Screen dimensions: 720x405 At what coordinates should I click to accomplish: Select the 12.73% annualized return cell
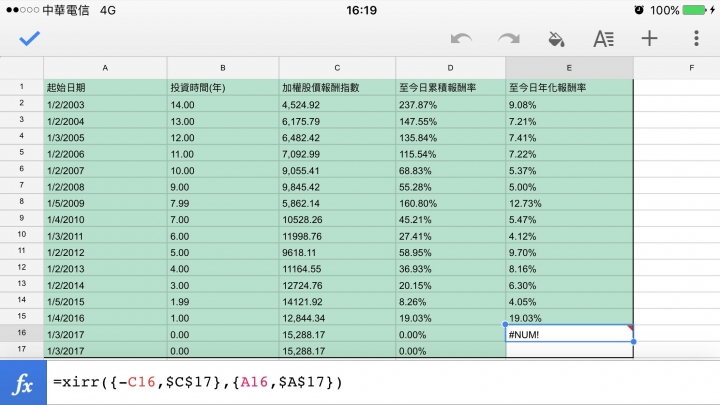coord(569,203)
